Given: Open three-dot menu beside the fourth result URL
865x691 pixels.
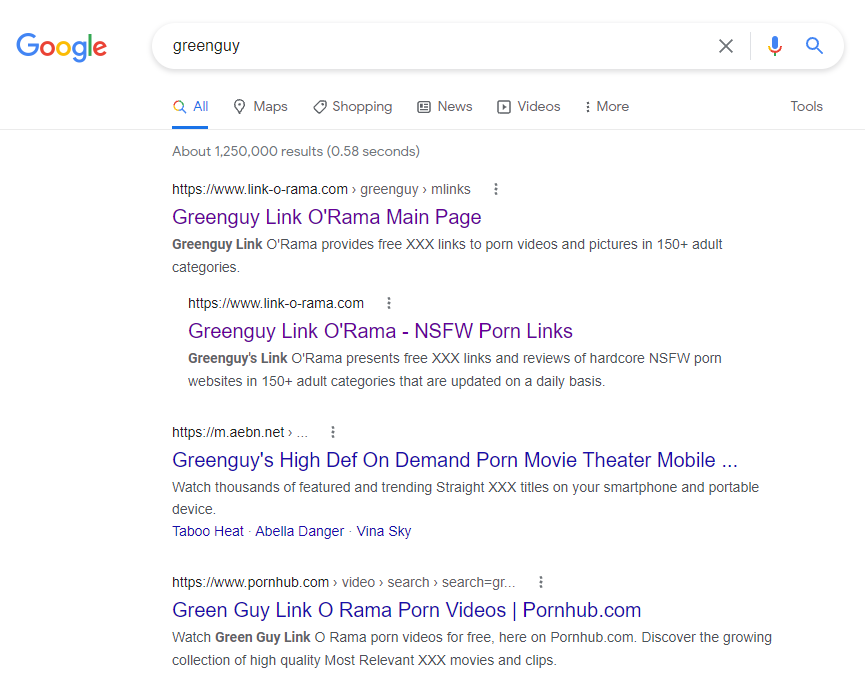Looking at the screenshot, I should coord(541,582).
